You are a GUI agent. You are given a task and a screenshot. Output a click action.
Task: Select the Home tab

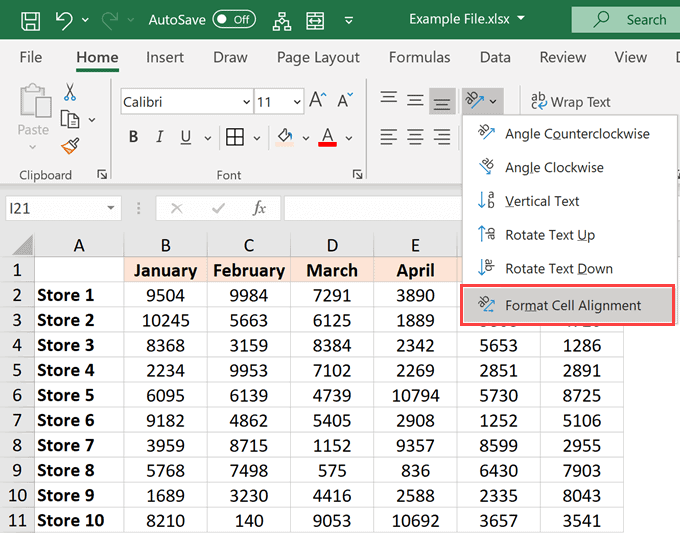pyautogui.click(x=97, y=57)
